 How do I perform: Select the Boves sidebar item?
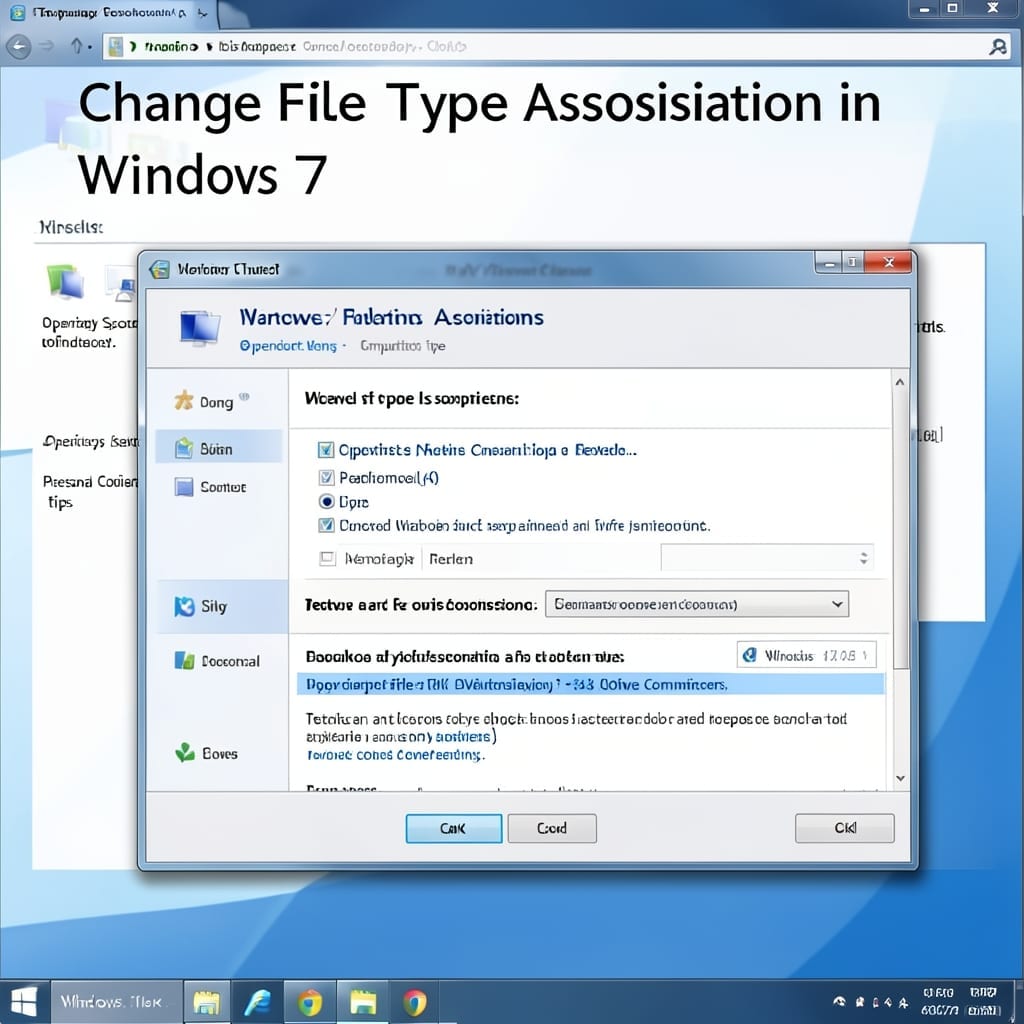[207, 753]
